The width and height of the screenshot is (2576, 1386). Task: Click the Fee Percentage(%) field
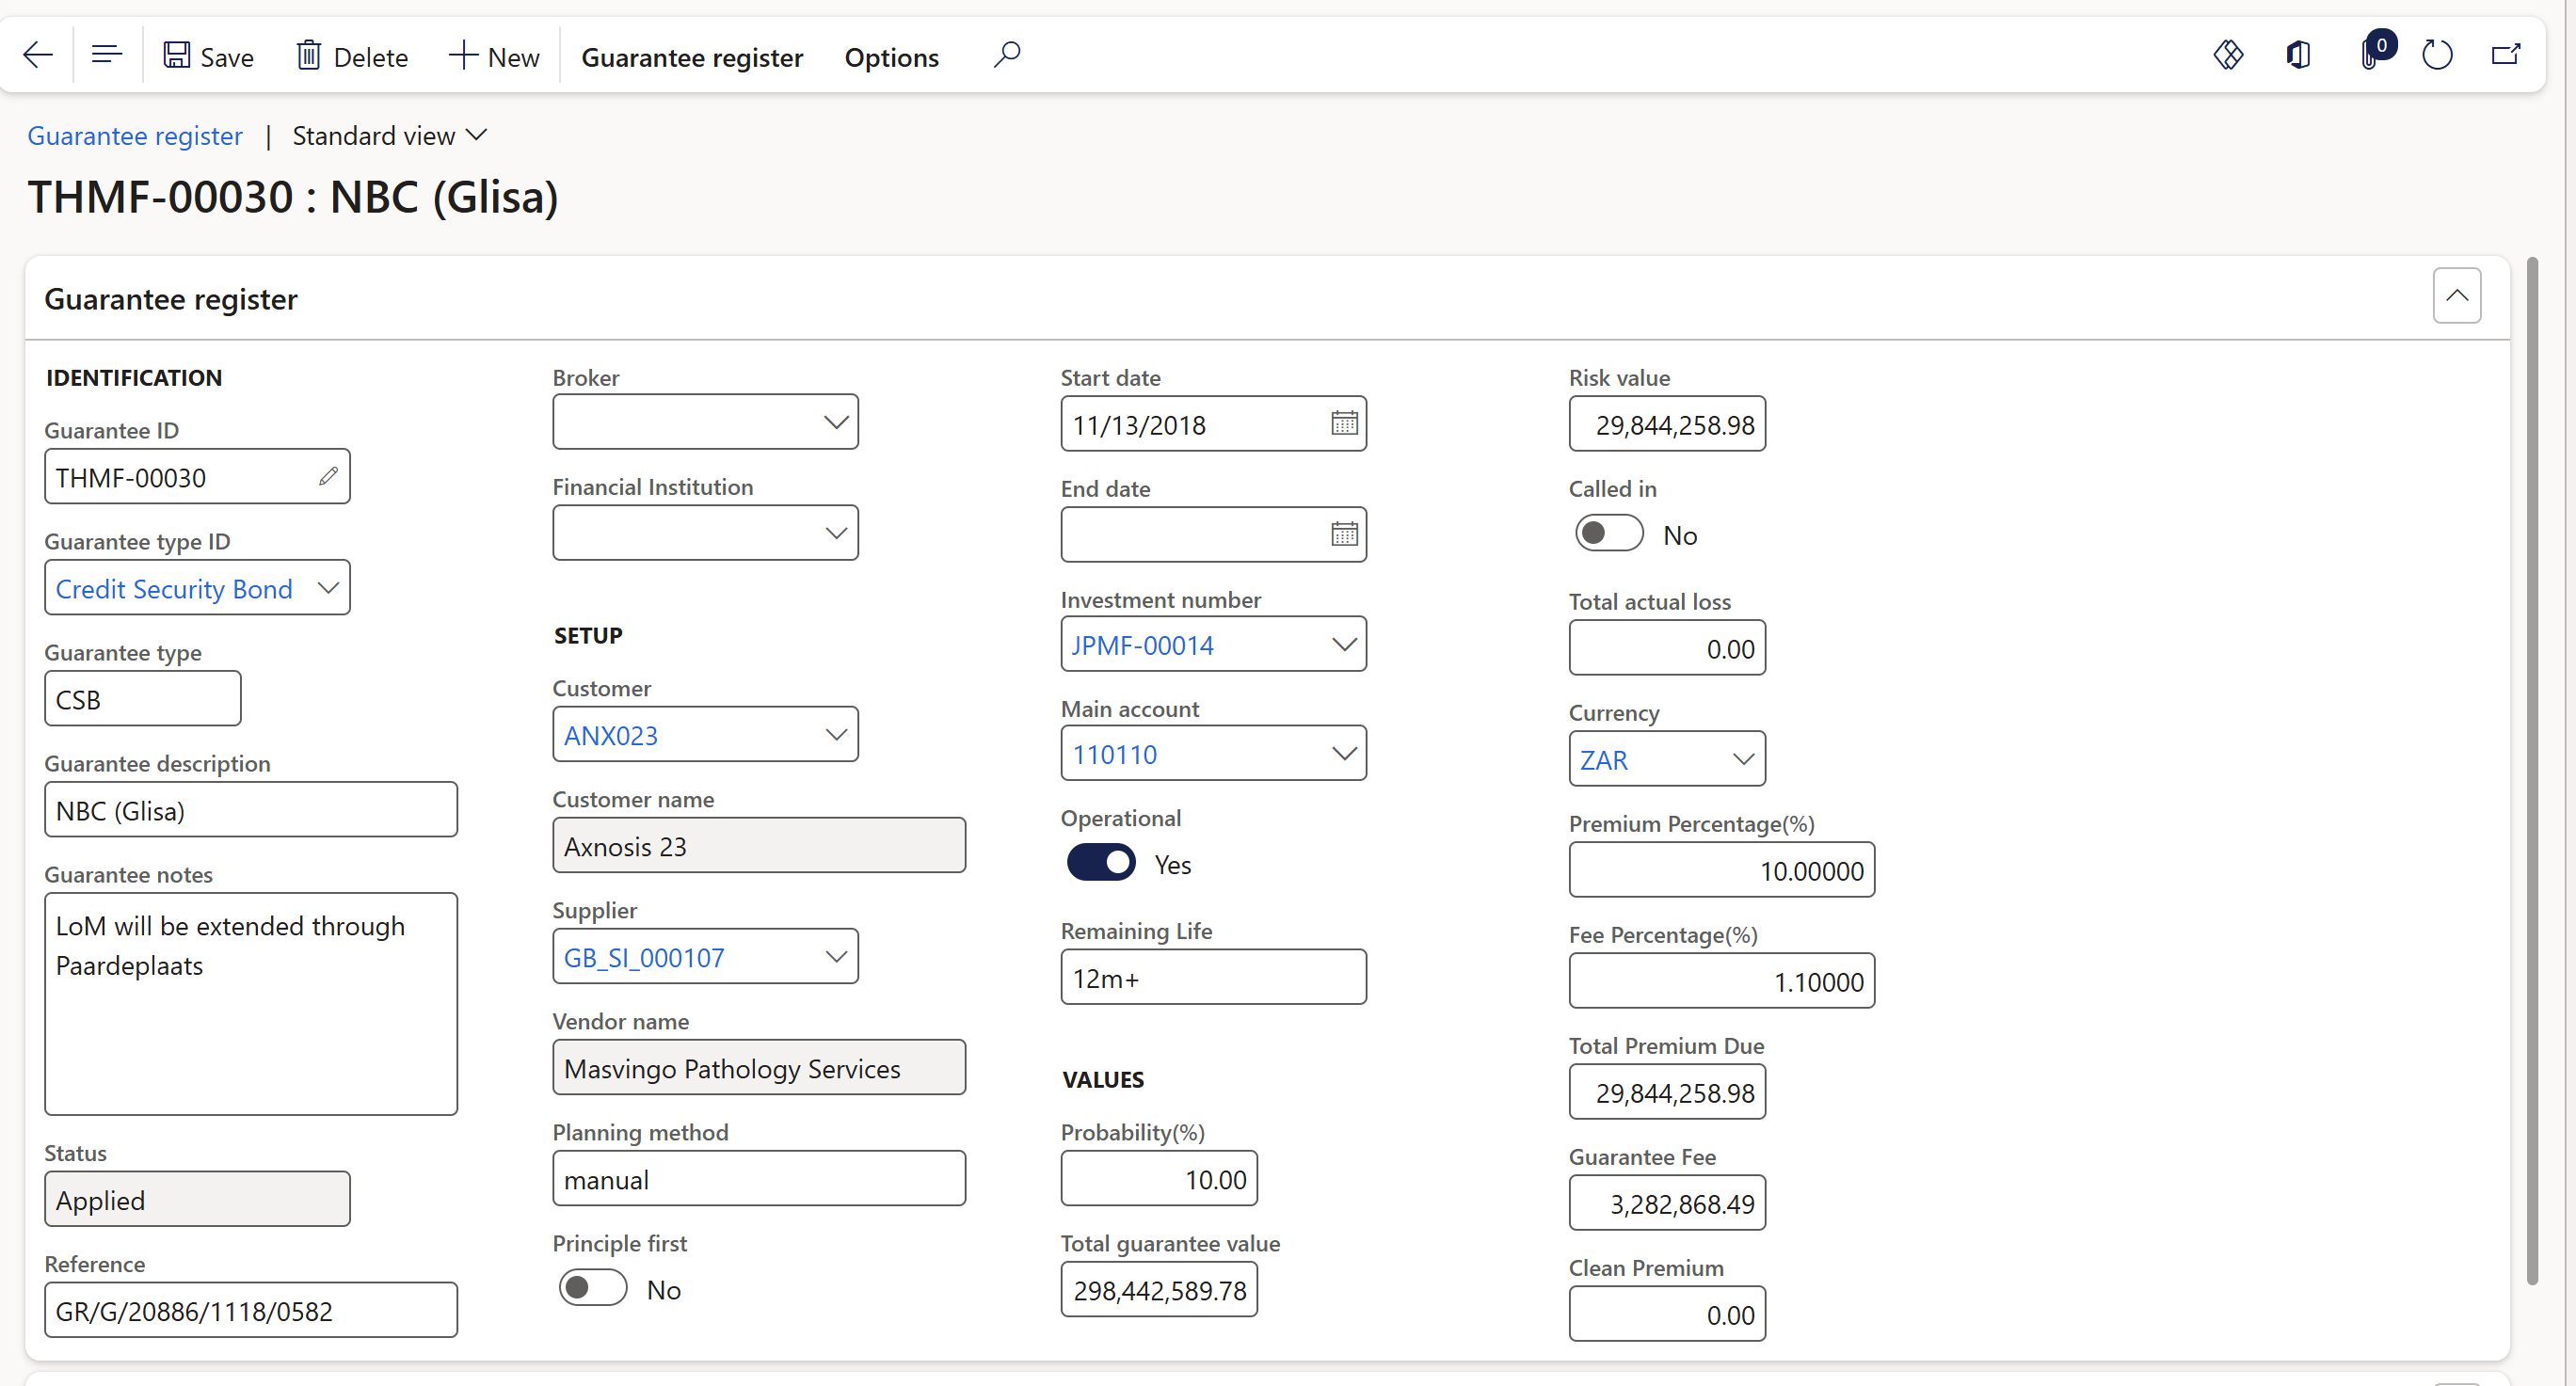1721,981
